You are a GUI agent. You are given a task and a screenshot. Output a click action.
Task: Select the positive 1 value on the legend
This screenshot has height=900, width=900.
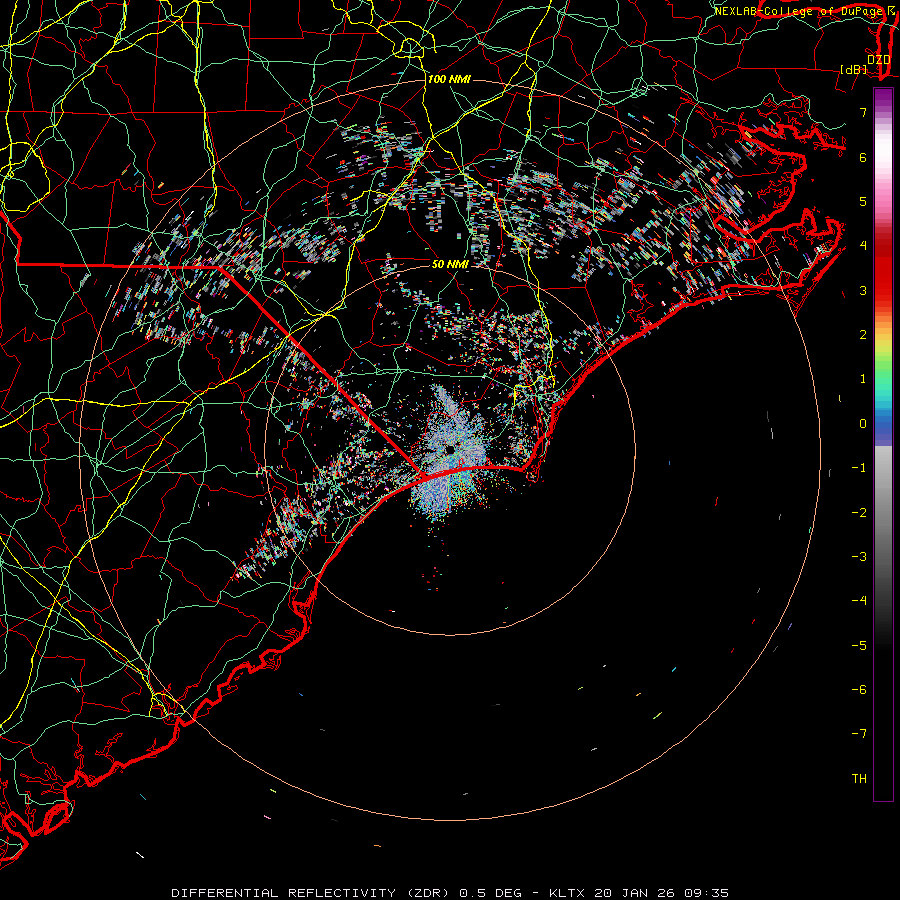click(863, 379)
